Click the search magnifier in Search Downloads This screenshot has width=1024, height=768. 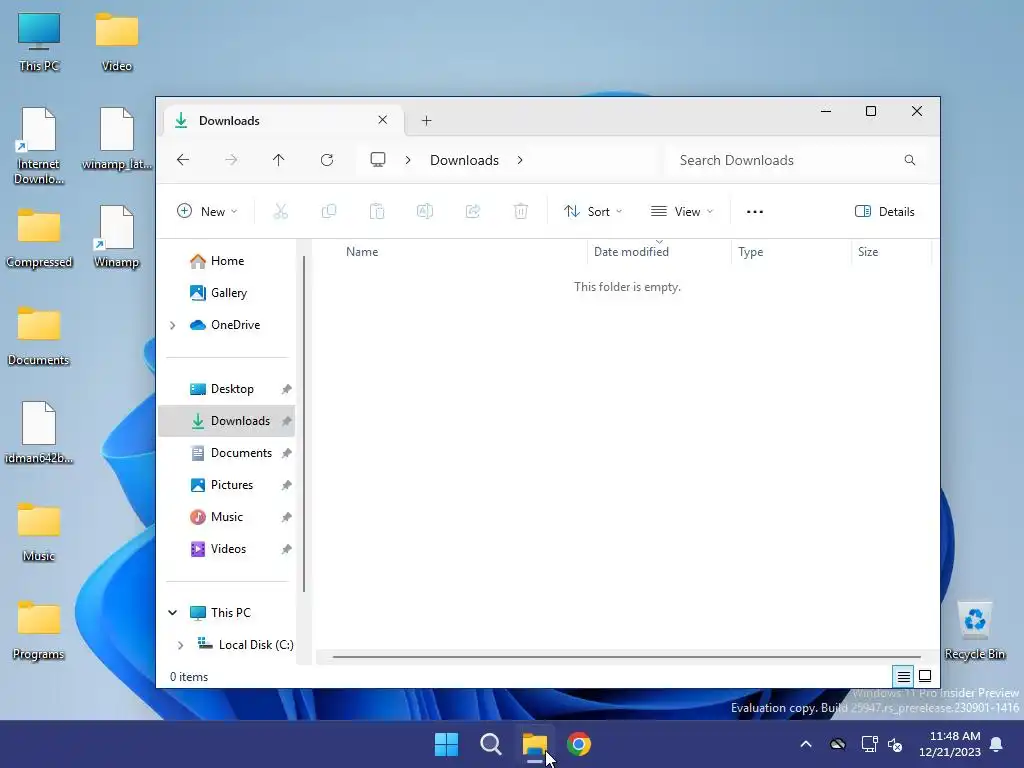[x=910, y=160]
